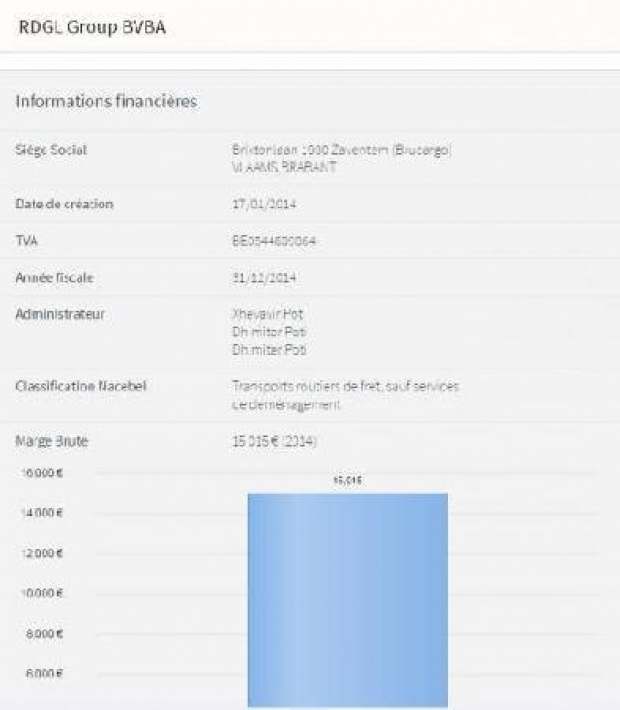Select the 17/01/2014 creation date value
This screenshot has height=710, width=620.
pyautogui.click(x=262, y=204)
